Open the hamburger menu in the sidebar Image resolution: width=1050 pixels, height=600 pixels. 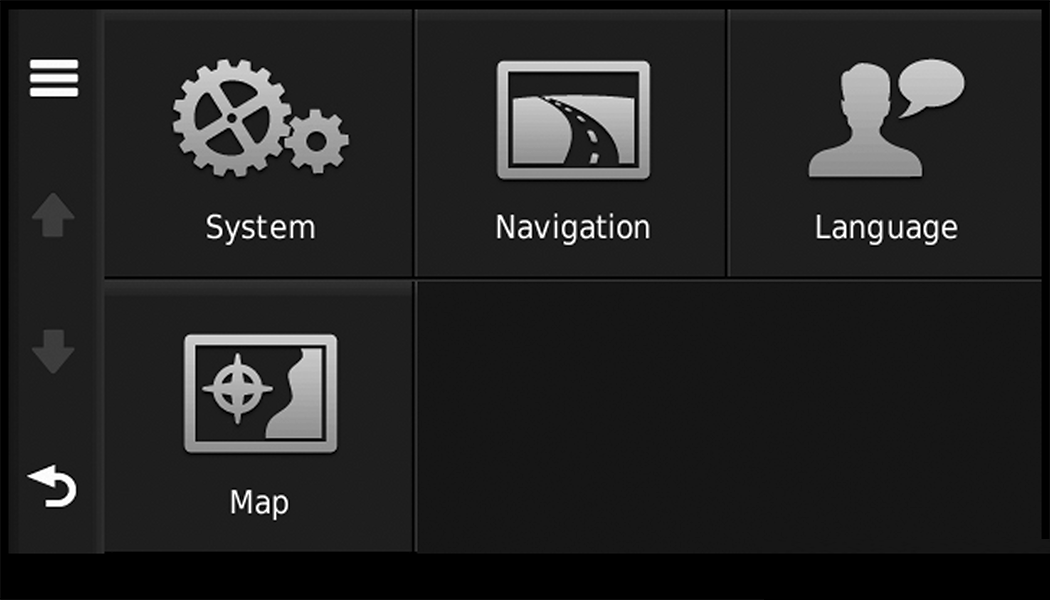coord(54,78)
